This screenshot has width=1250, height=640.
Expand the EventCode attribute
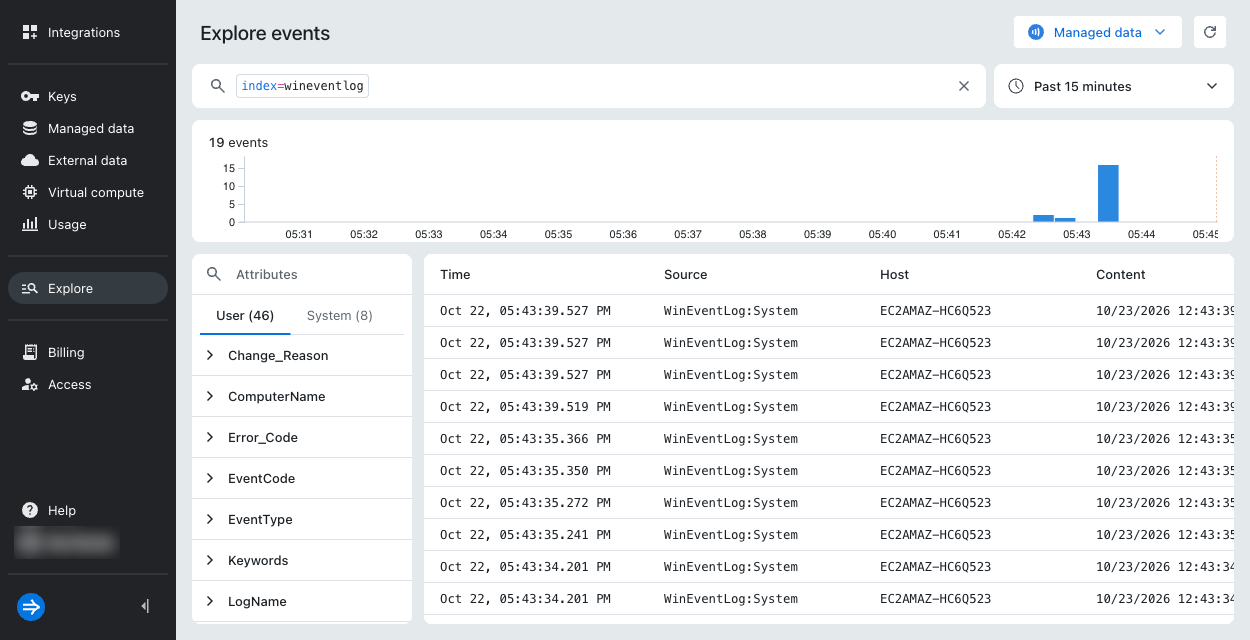click(x=210, y=478)
